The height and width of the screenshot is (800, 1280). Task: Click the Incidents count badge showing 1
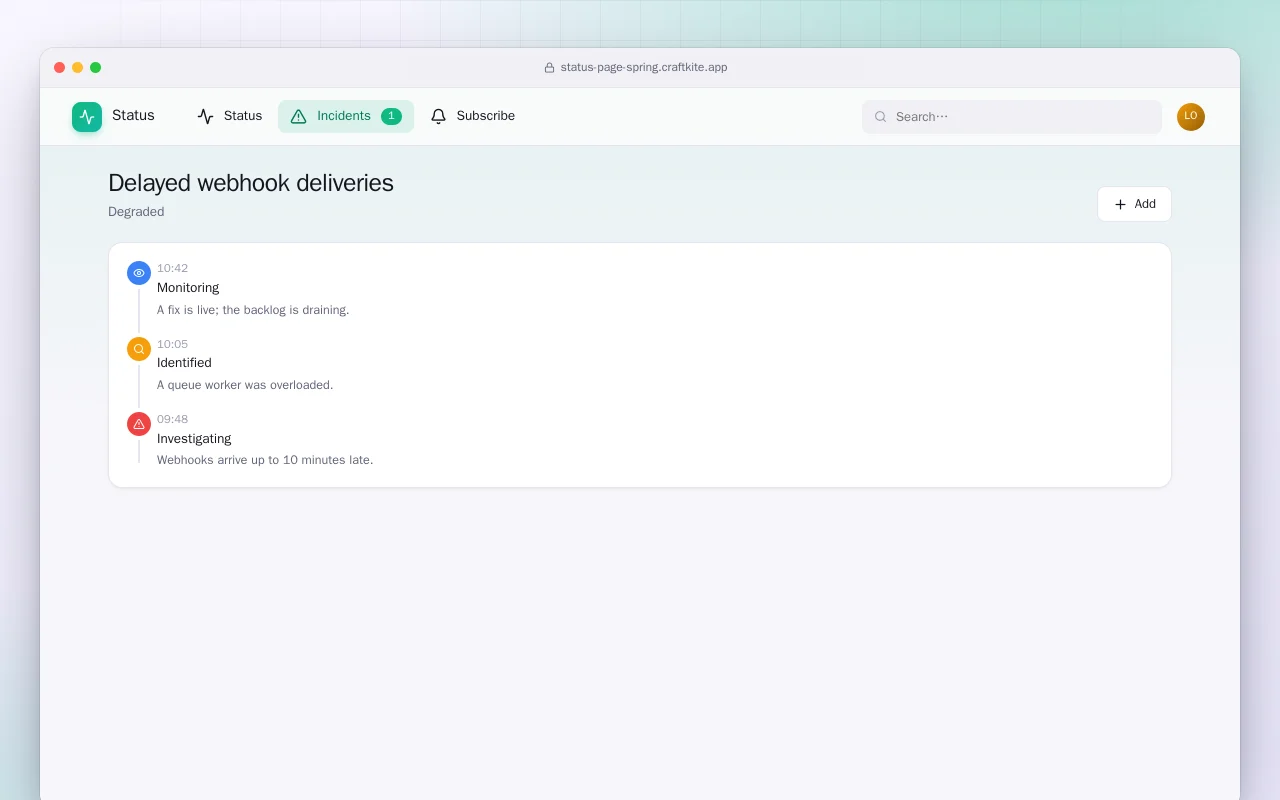pyautogui.click(x=391, y=116)
